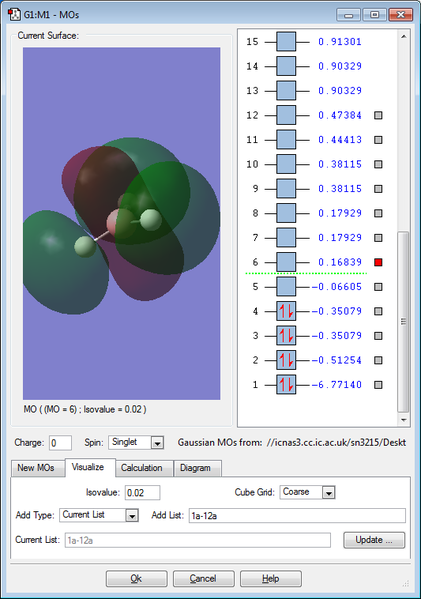Switch to the Visualize tab
Screen dimensions: 421x599
pyautogui.click(x=89, y=467)
